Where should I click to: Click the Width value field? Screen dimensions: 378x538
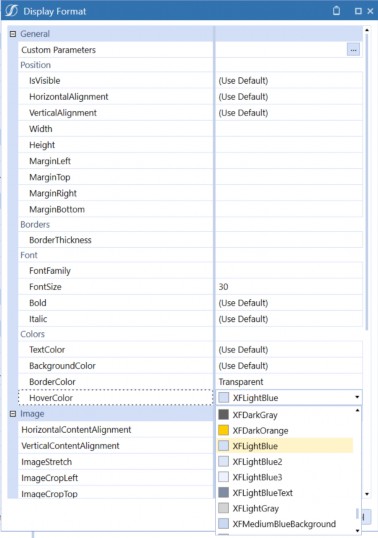pos(288,129)
